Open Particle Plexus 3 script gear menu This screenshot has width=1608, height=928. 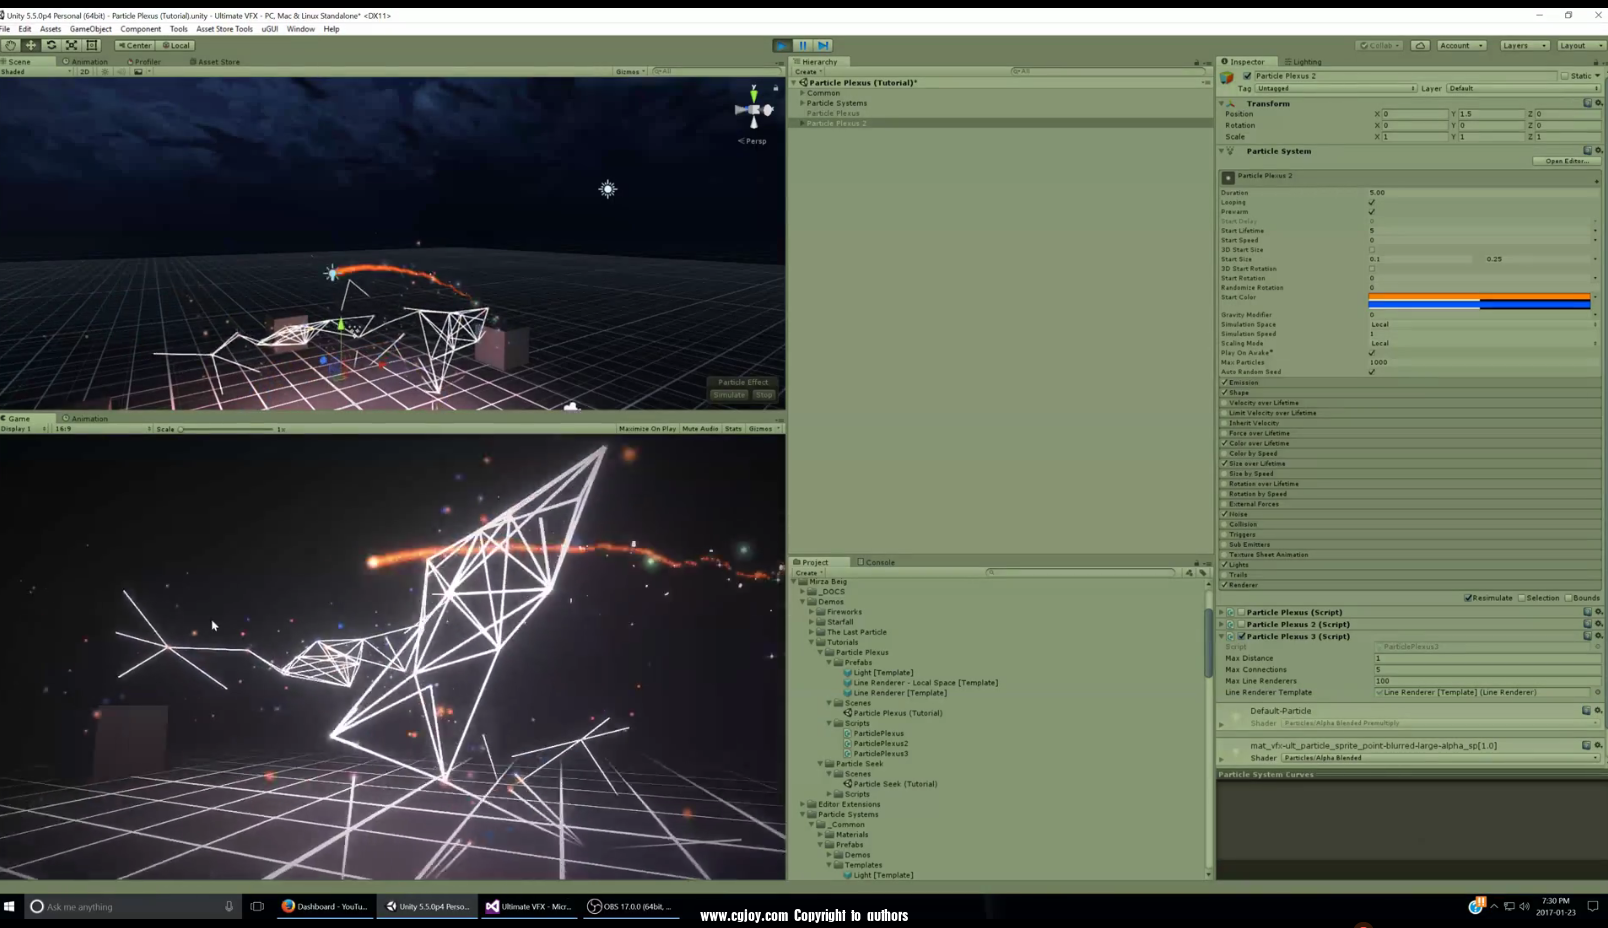[1598, 636]
